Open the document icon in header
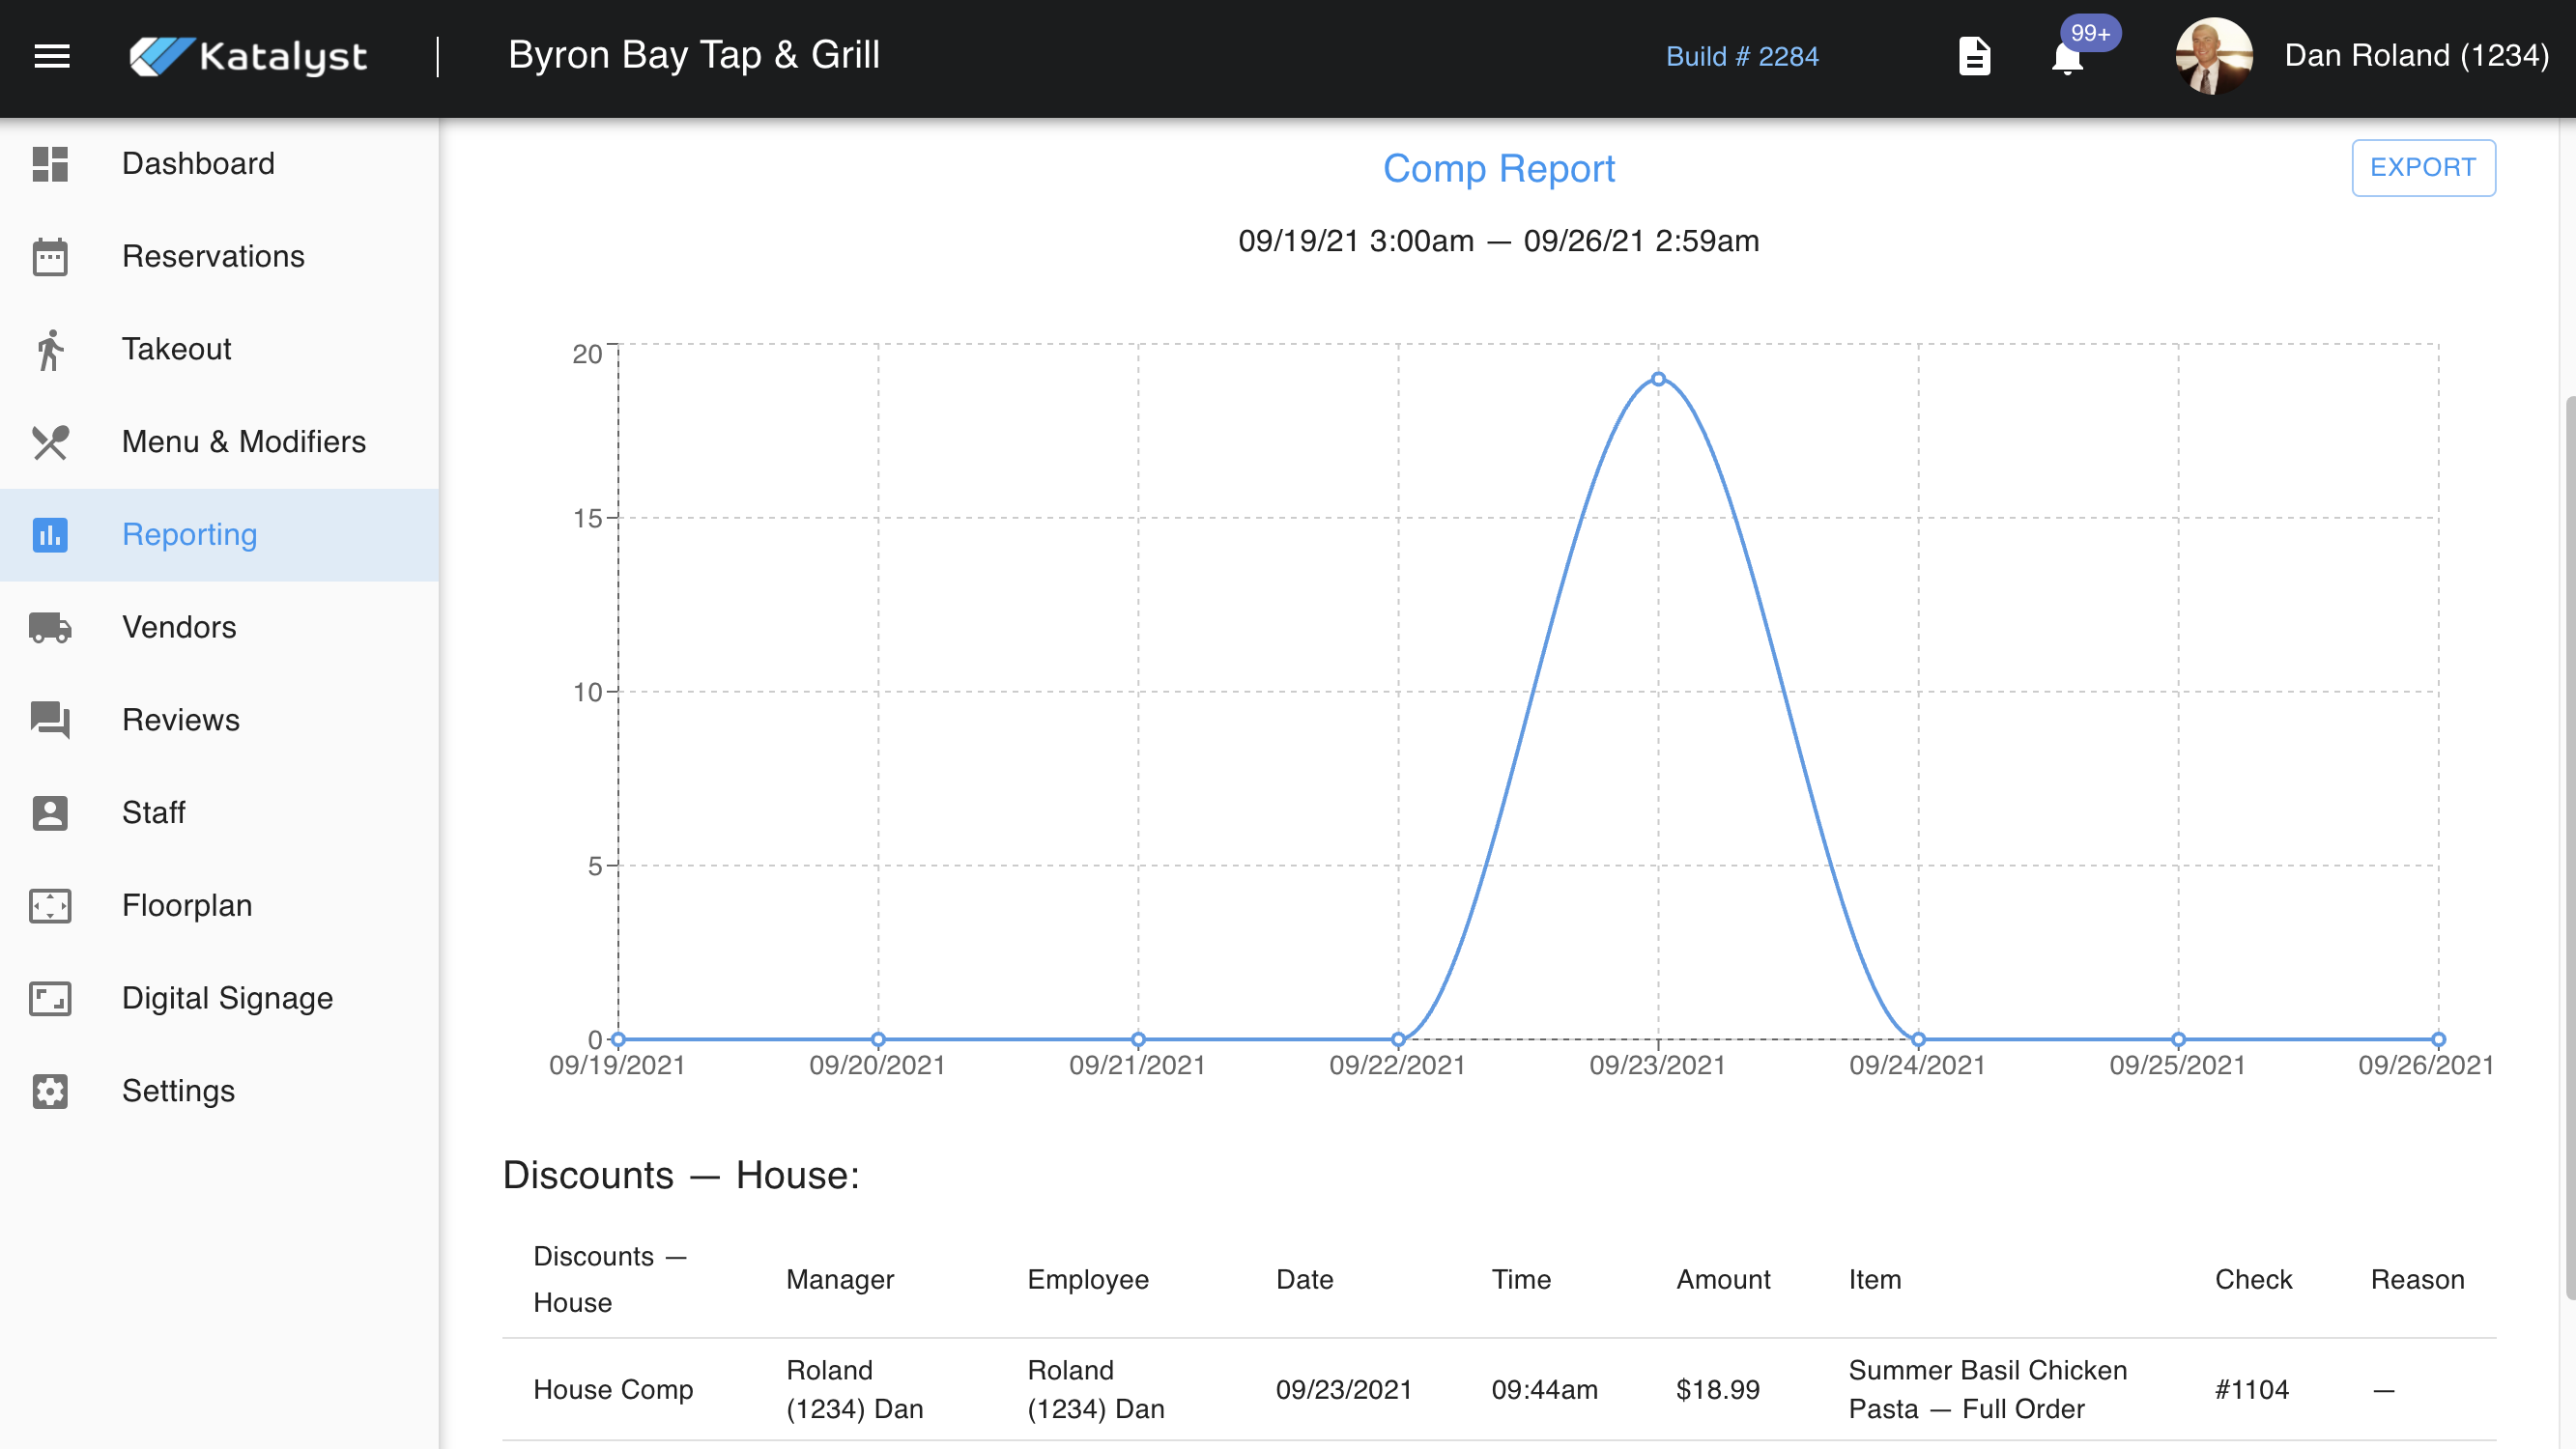 (x=1974, y=56)
